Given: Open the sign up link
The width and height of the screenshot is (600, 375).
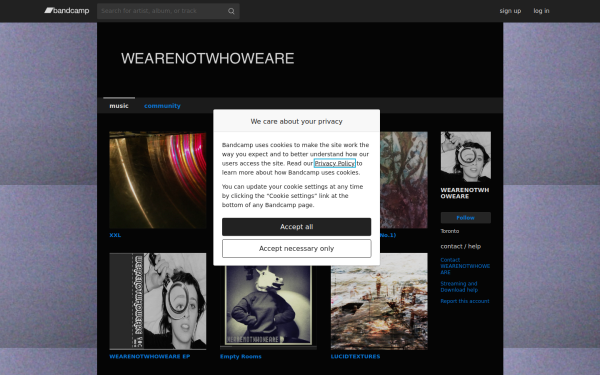Looking at the screenshot, I should (x=510, y=11).
